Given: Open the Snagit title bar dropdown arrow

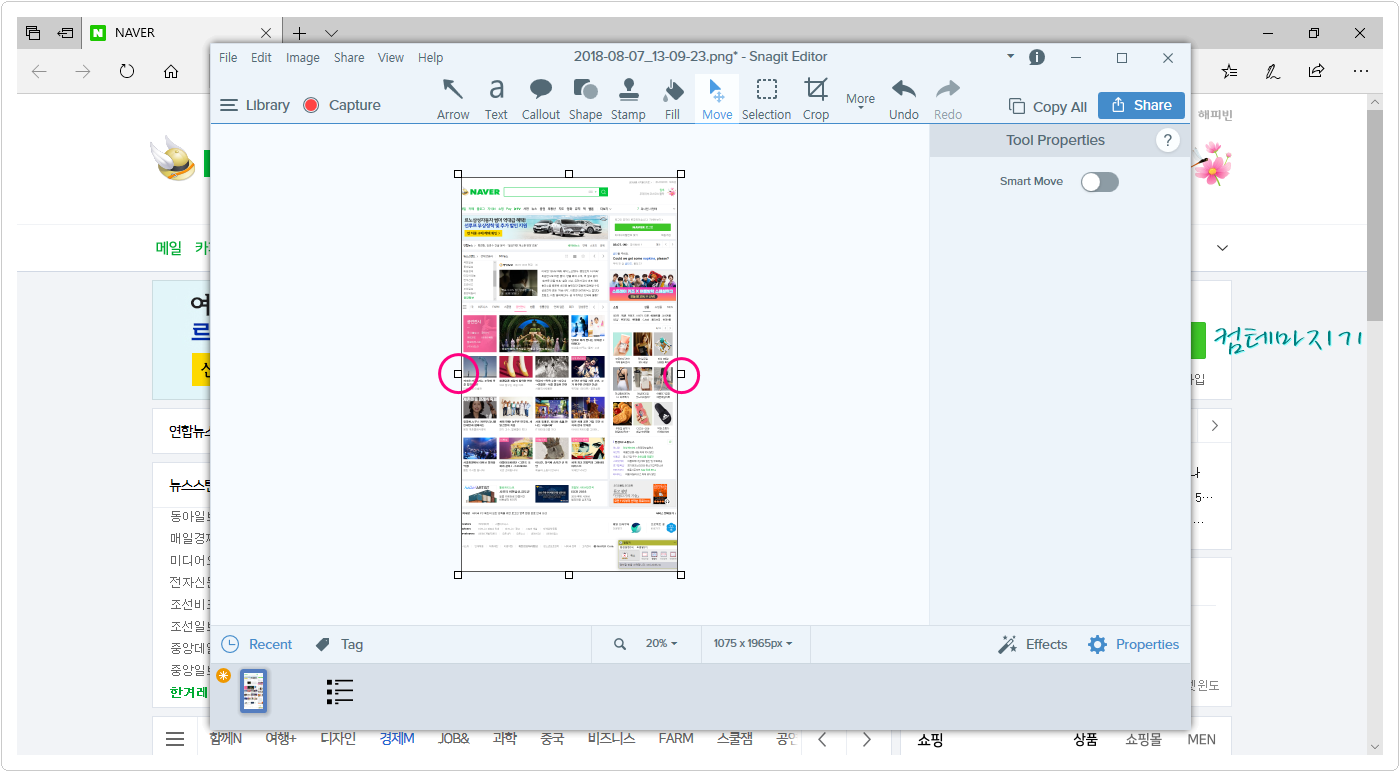Looking at the screenshot, I should pyautogui.click(x=1010, y=56).
